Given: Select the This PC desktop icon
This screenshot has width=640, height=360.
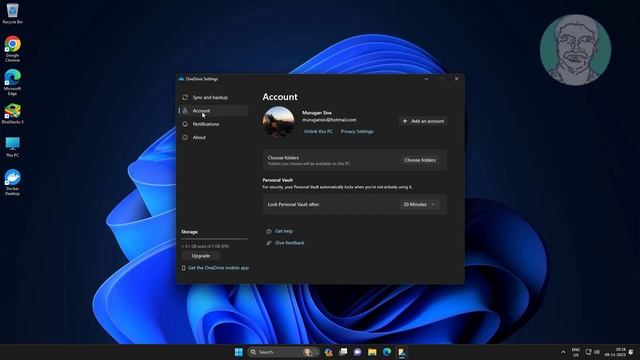Looking at the screenshot, I should [x=12, y=147].
